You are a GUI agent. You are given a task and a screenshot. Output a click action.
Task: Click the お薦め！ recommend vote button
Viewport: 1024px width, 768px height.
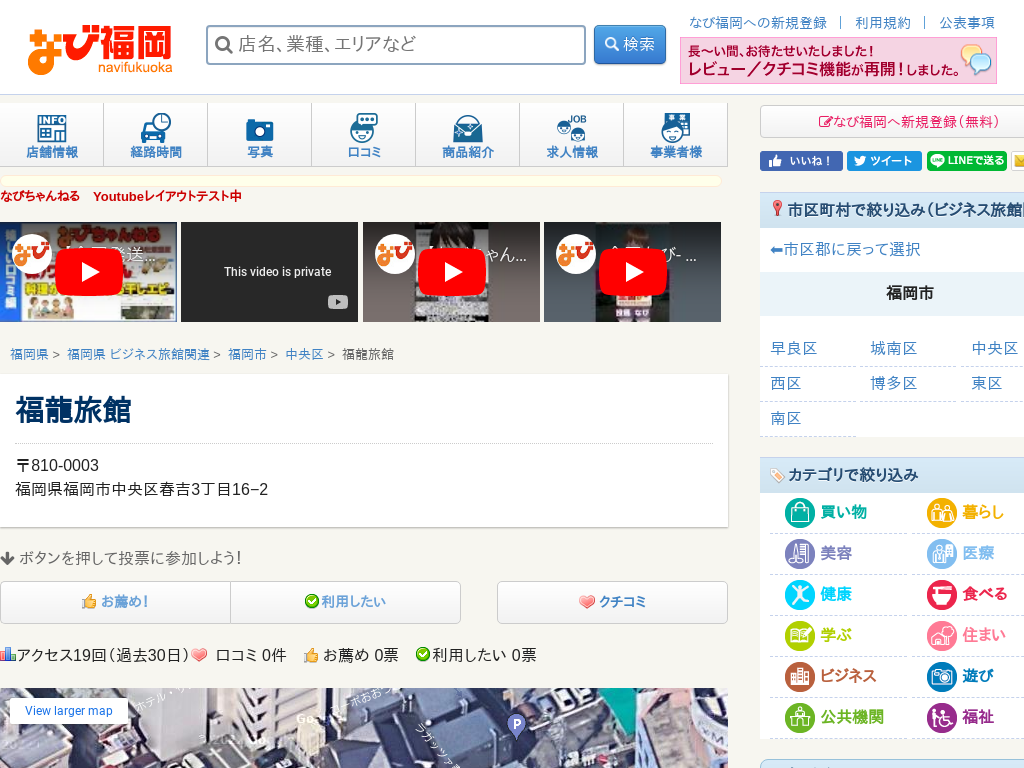click(116, 602)
